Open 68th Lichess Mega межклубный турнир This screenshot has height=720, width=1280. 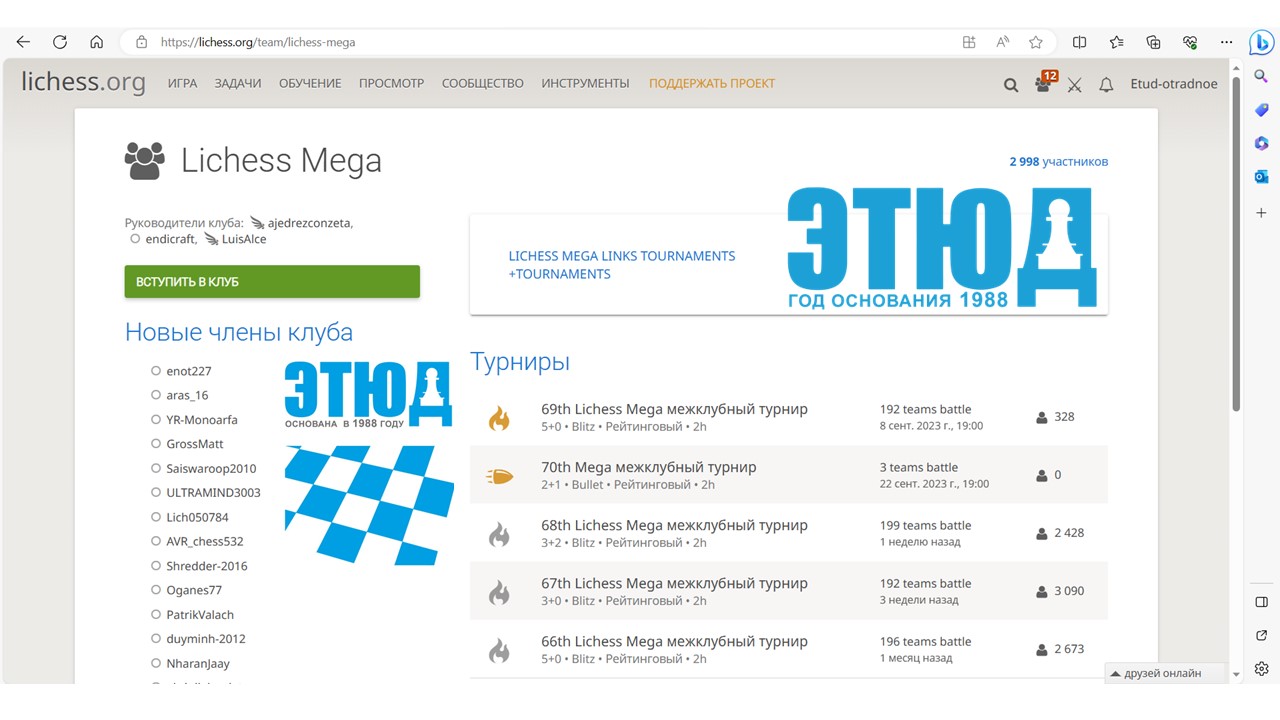click(674, 525)
